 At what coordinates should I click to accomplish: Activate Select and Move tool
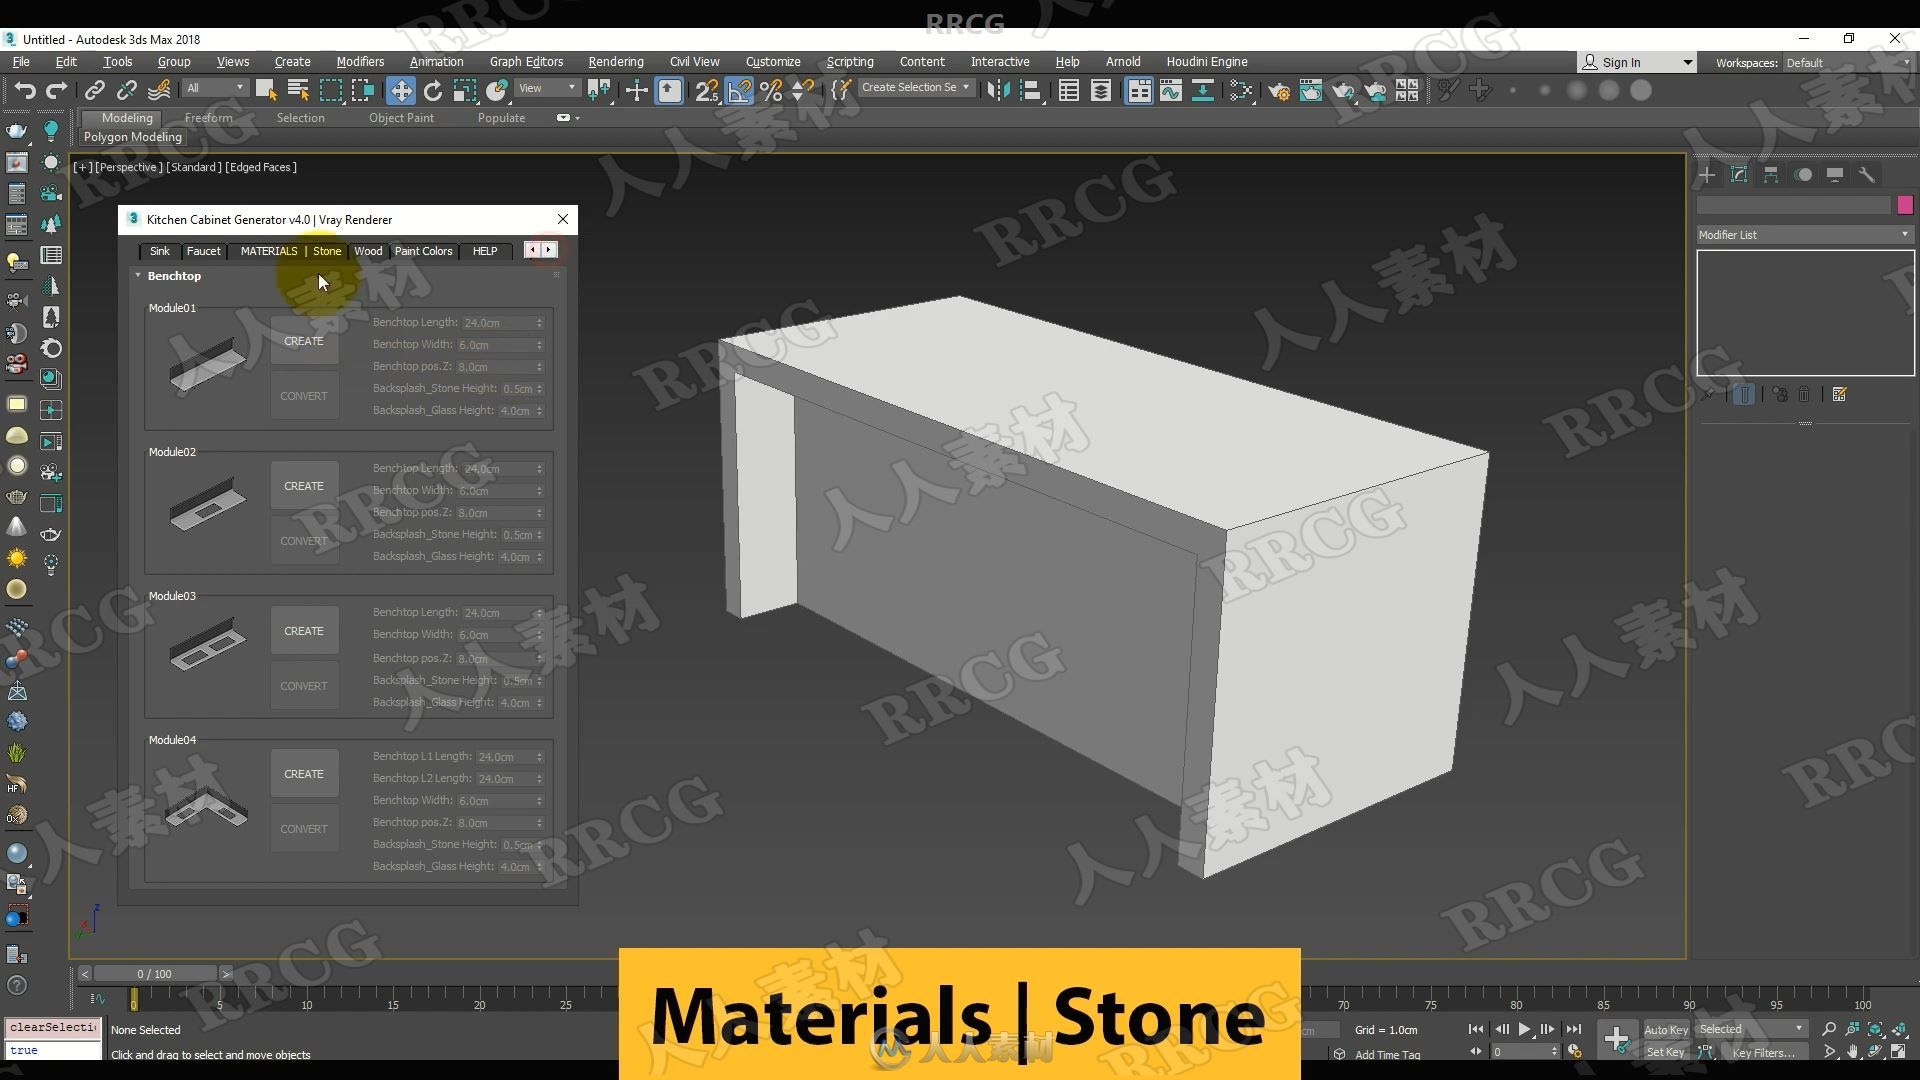400,91
